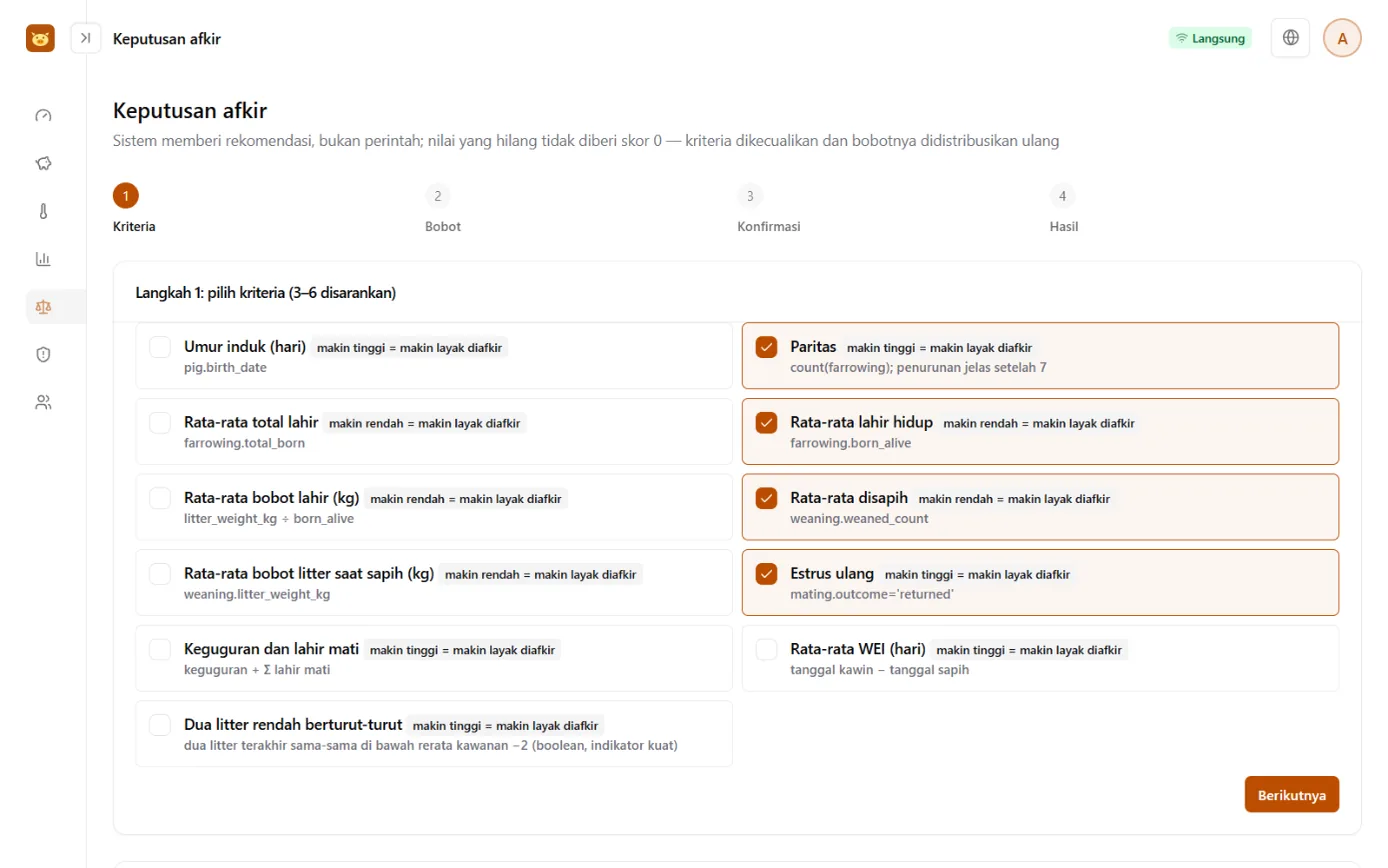The width and height of the screenshot is (1388, 868).
Task: Uncheck the Estrus ulang checkbox
Action: pos(767,574)
